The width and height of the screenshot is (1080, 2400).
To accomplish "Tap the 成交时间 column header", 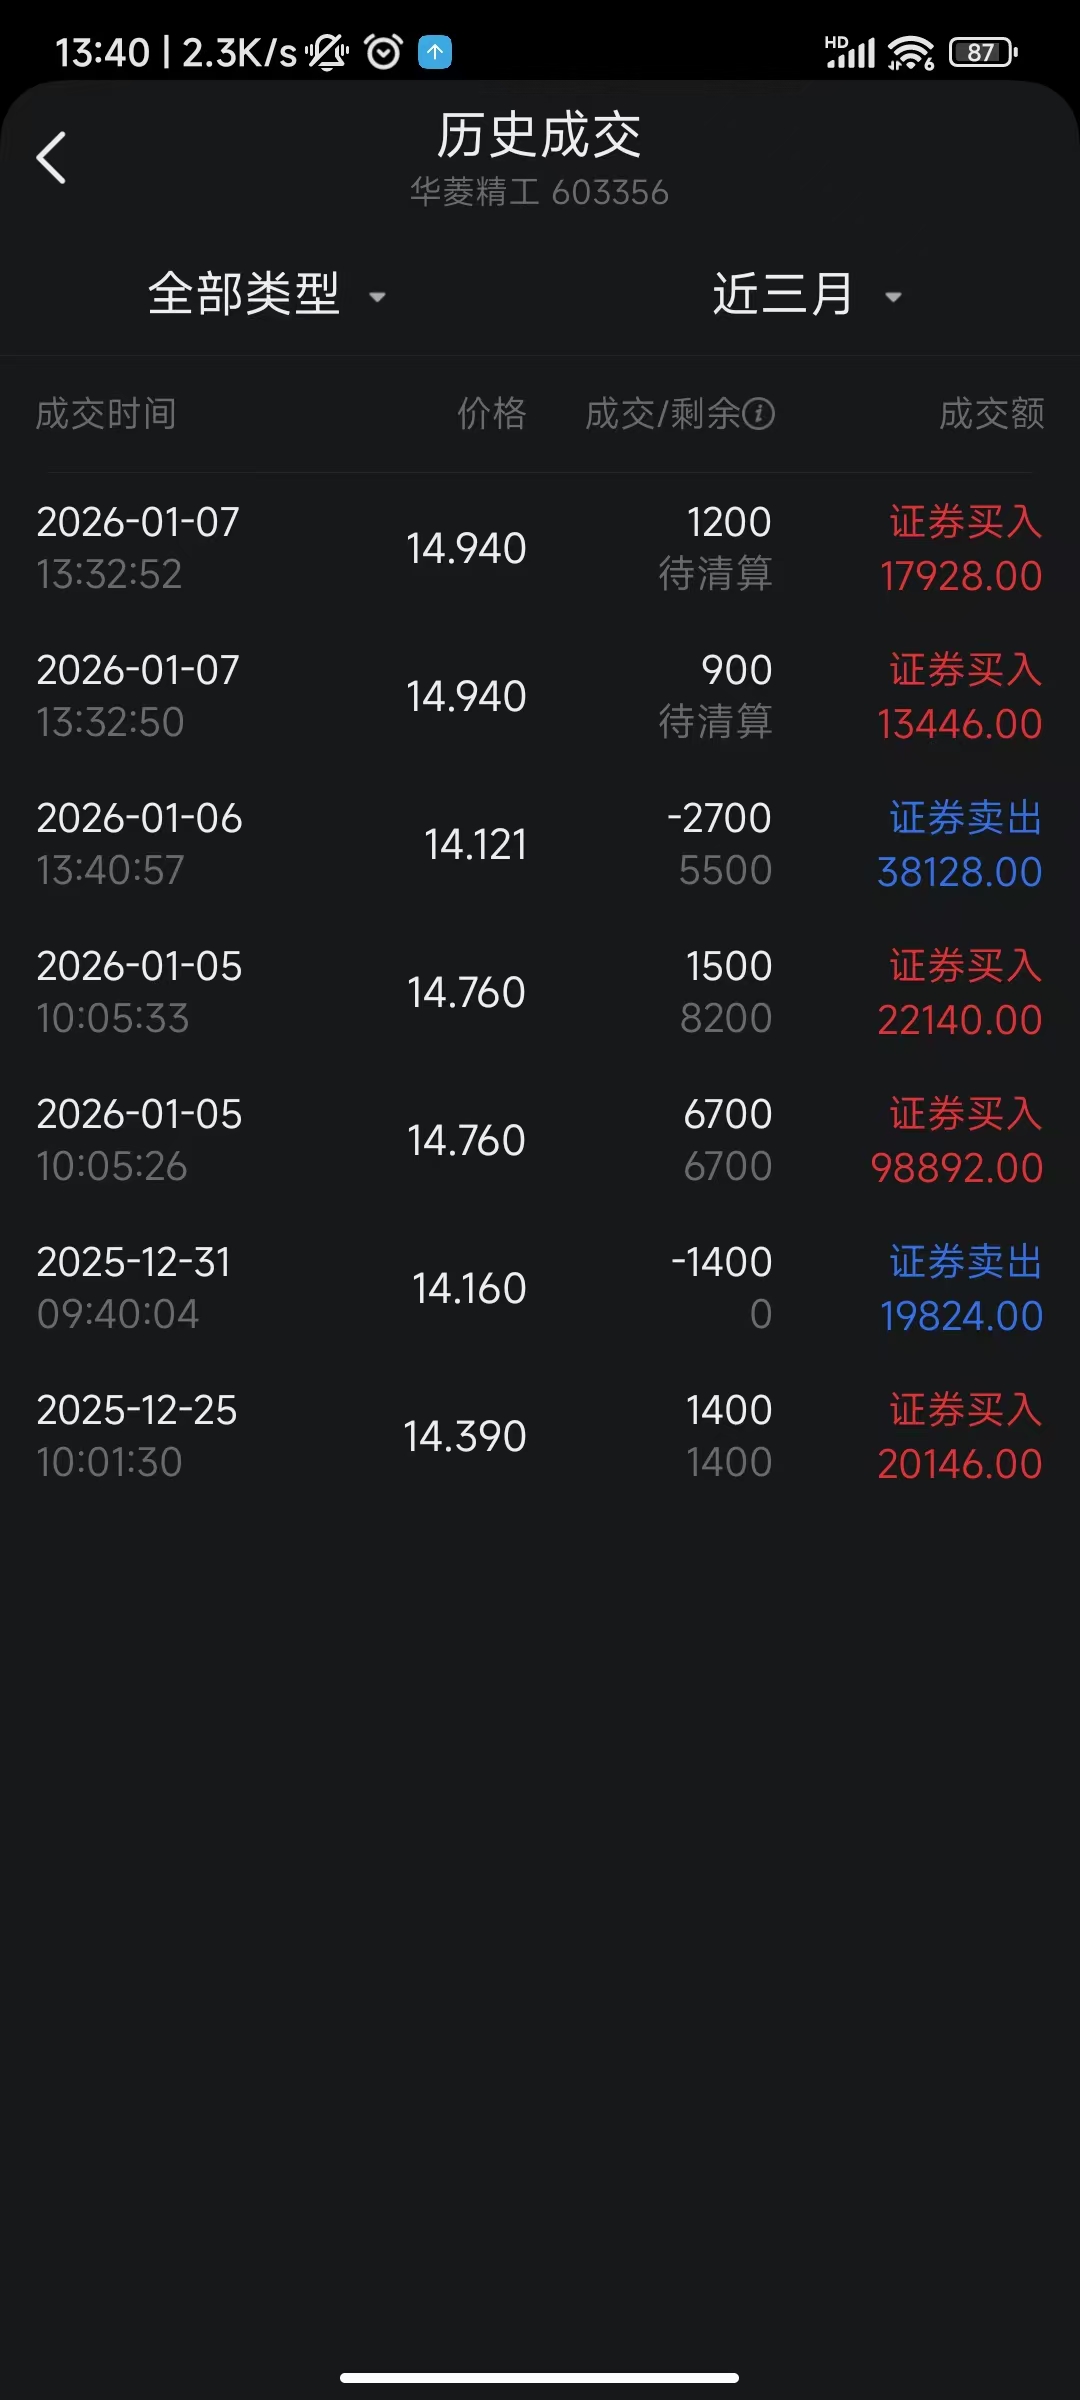I will [x=106, y=413].
